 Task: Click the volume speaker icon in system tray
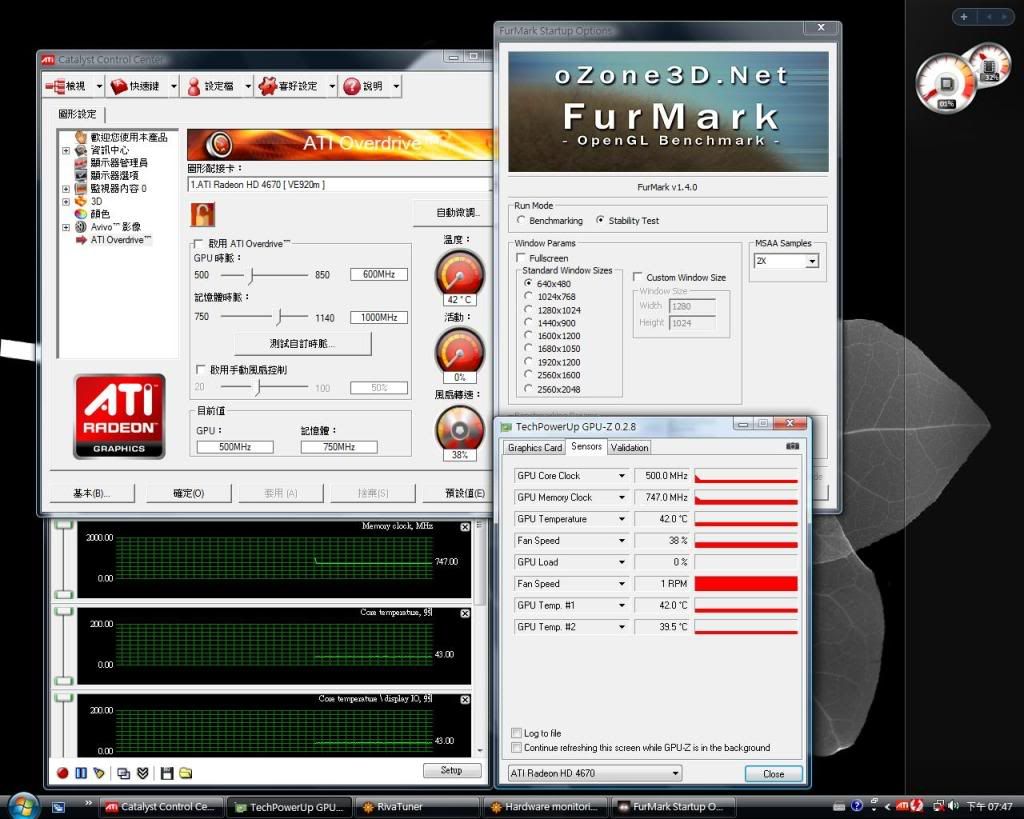click(953, 807)
